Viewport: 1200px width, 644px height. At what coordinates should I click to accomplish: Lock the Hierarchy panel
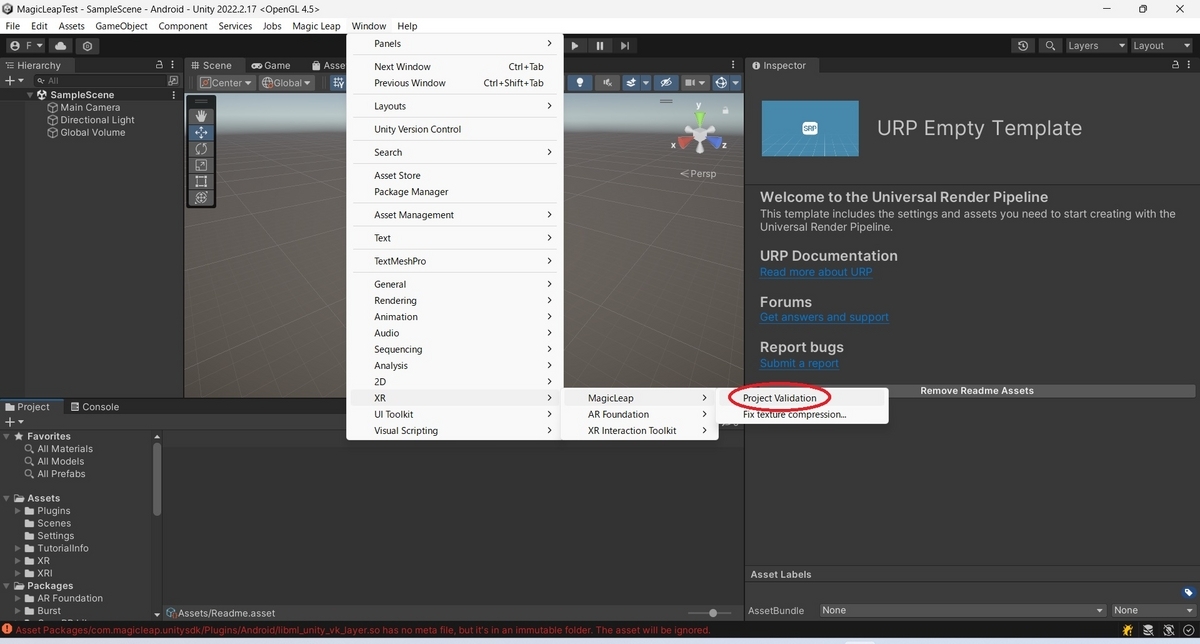pyautogui.click(x=159, y=65)
